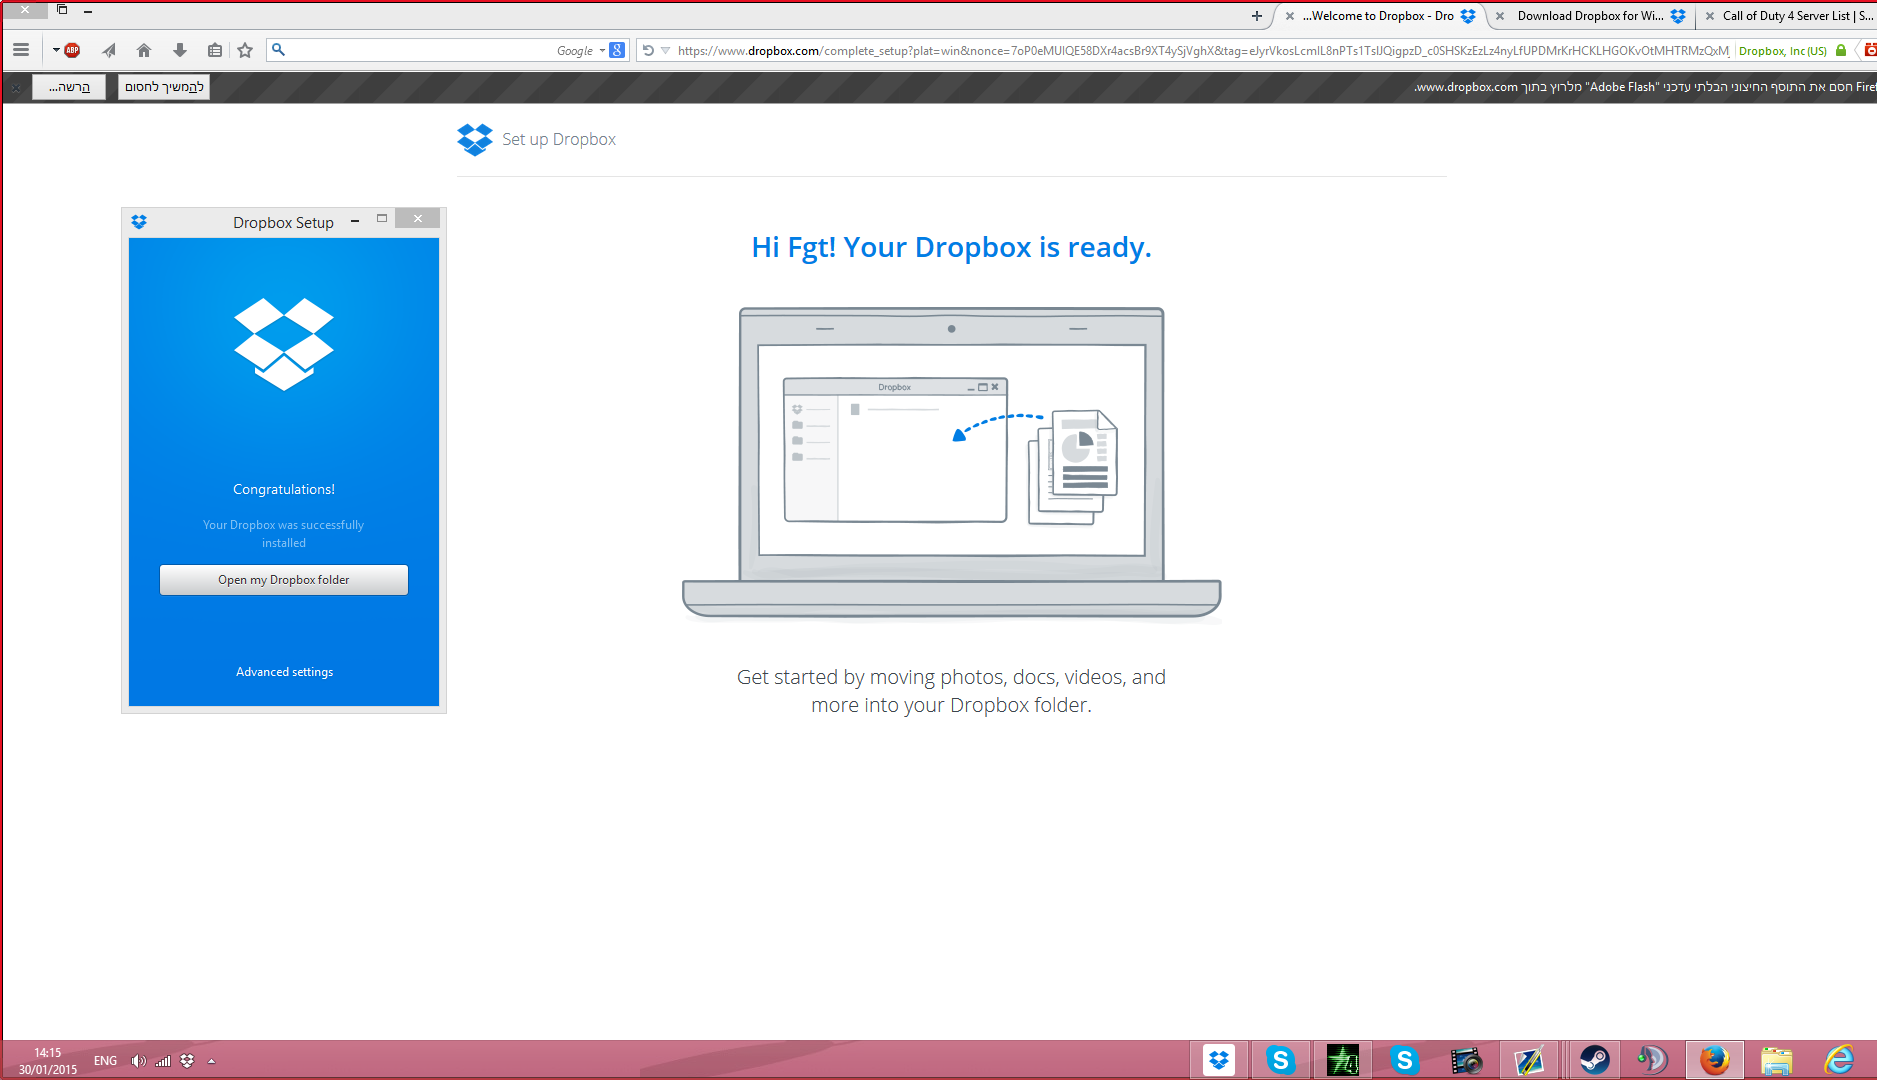
Task: Click the Hebrew 'הרשה...' allow button
Action: point(69,87)
